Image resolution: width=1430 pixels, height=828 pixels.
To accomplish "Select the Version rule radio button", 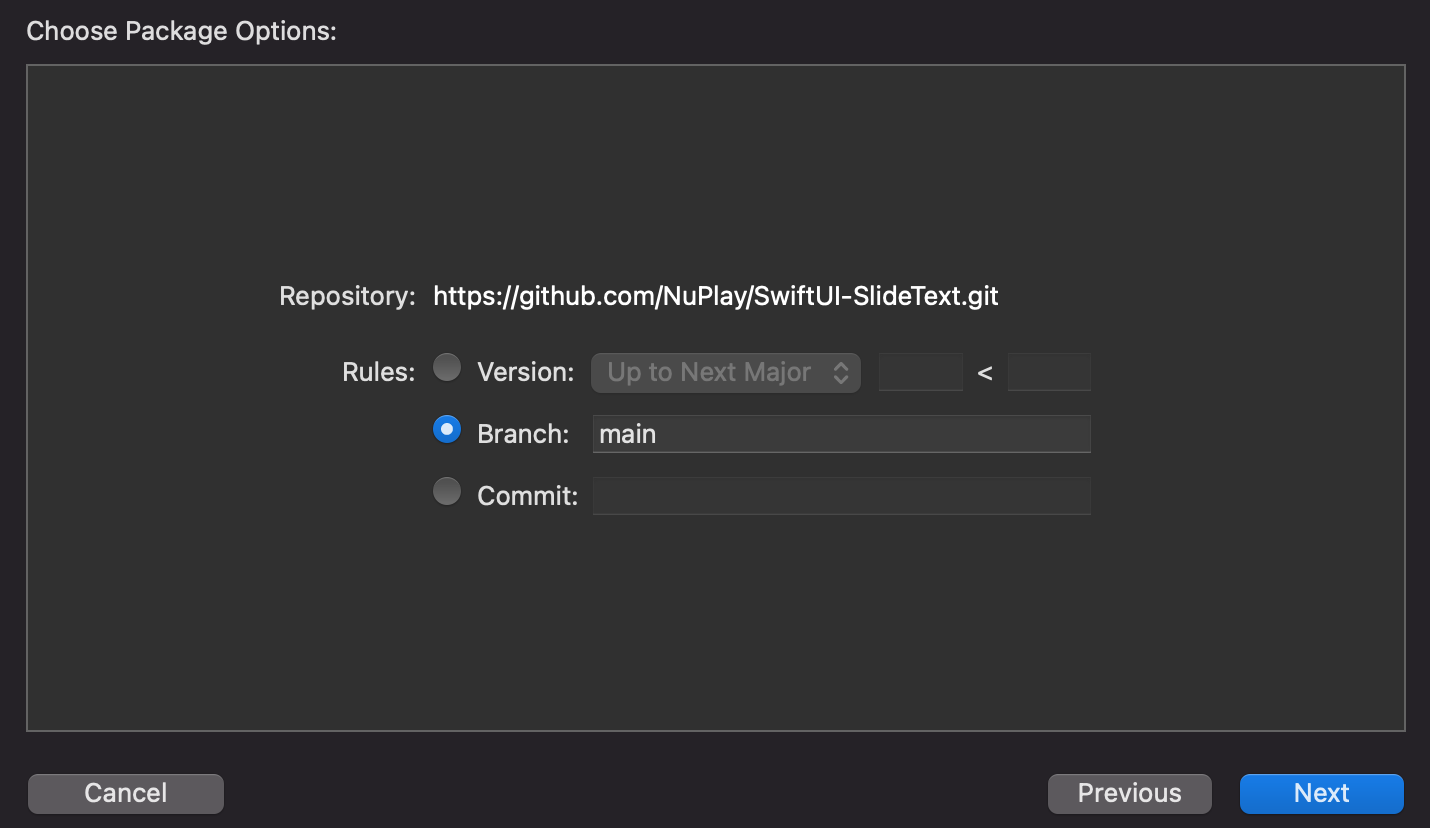I will point(447,369).
